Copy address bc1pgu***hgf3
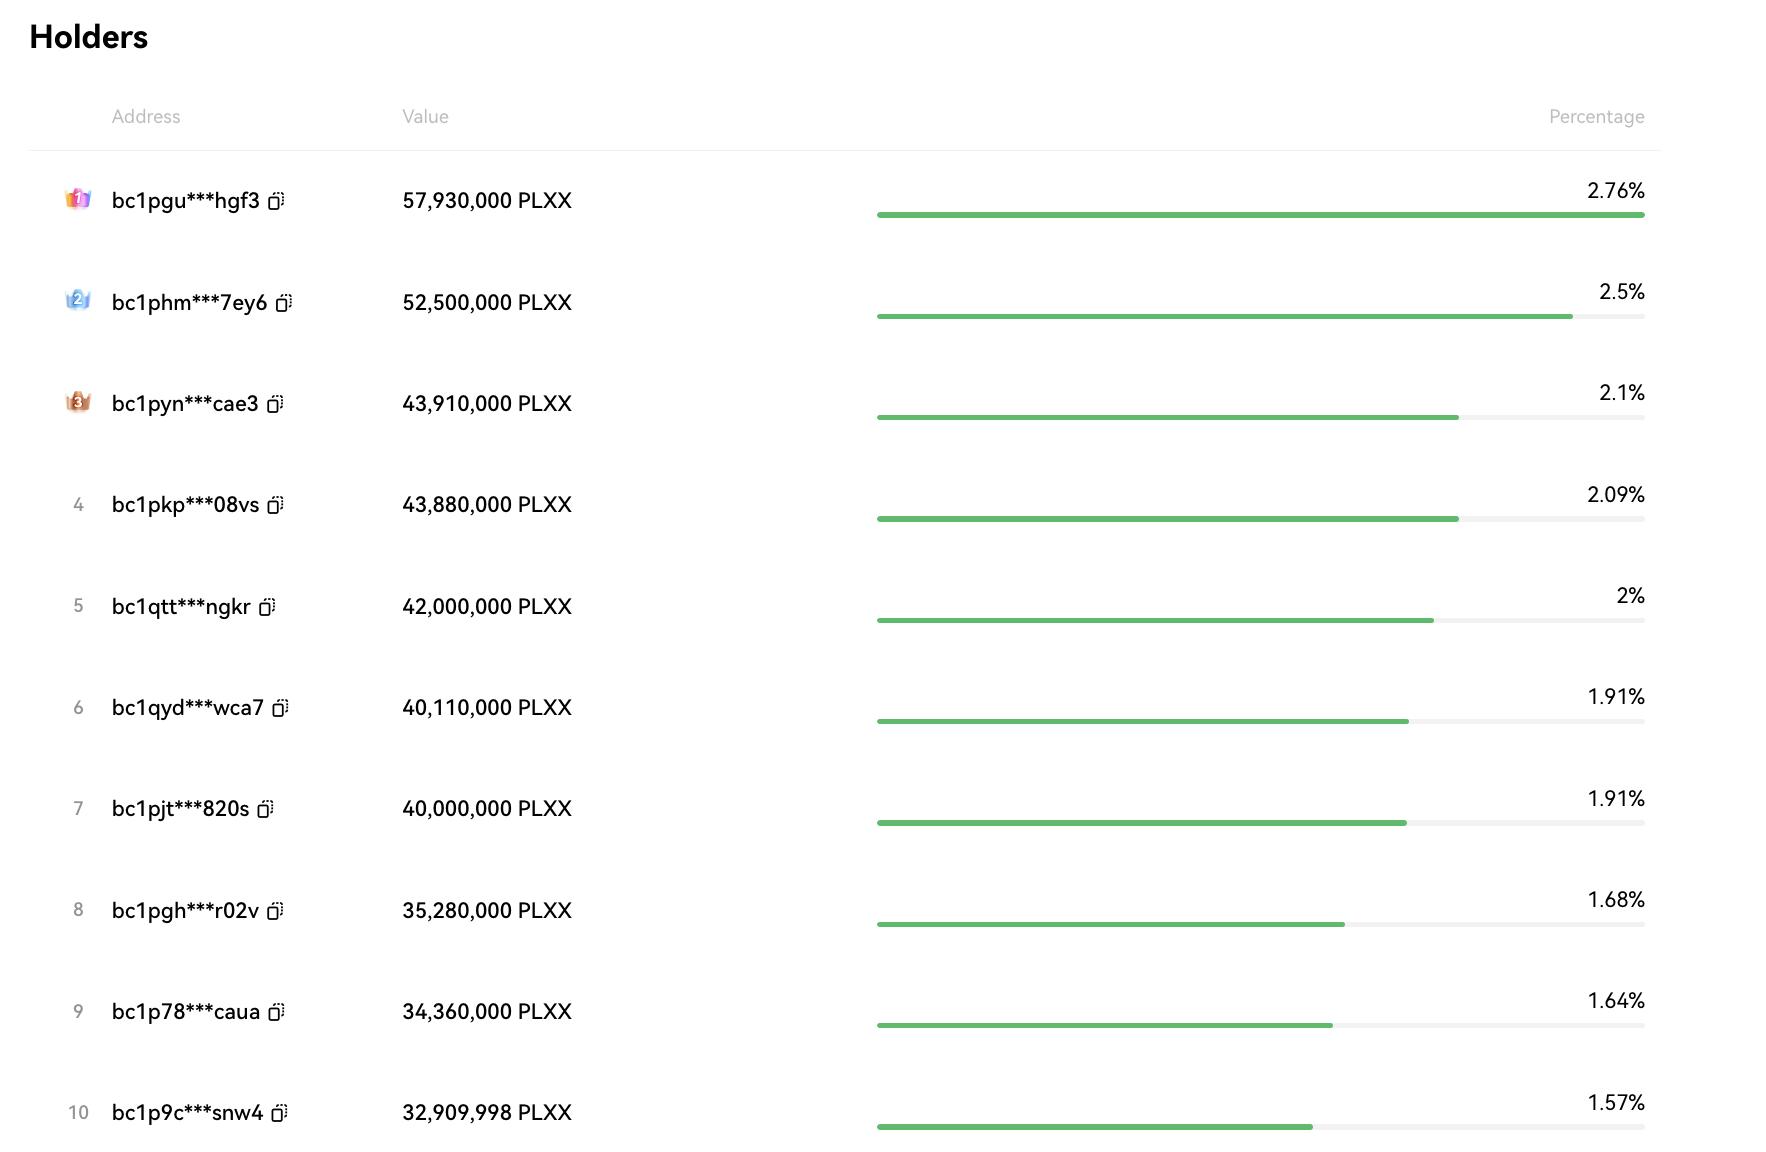The height and width of the screenshot is (1152, 1766). [276, 201]
